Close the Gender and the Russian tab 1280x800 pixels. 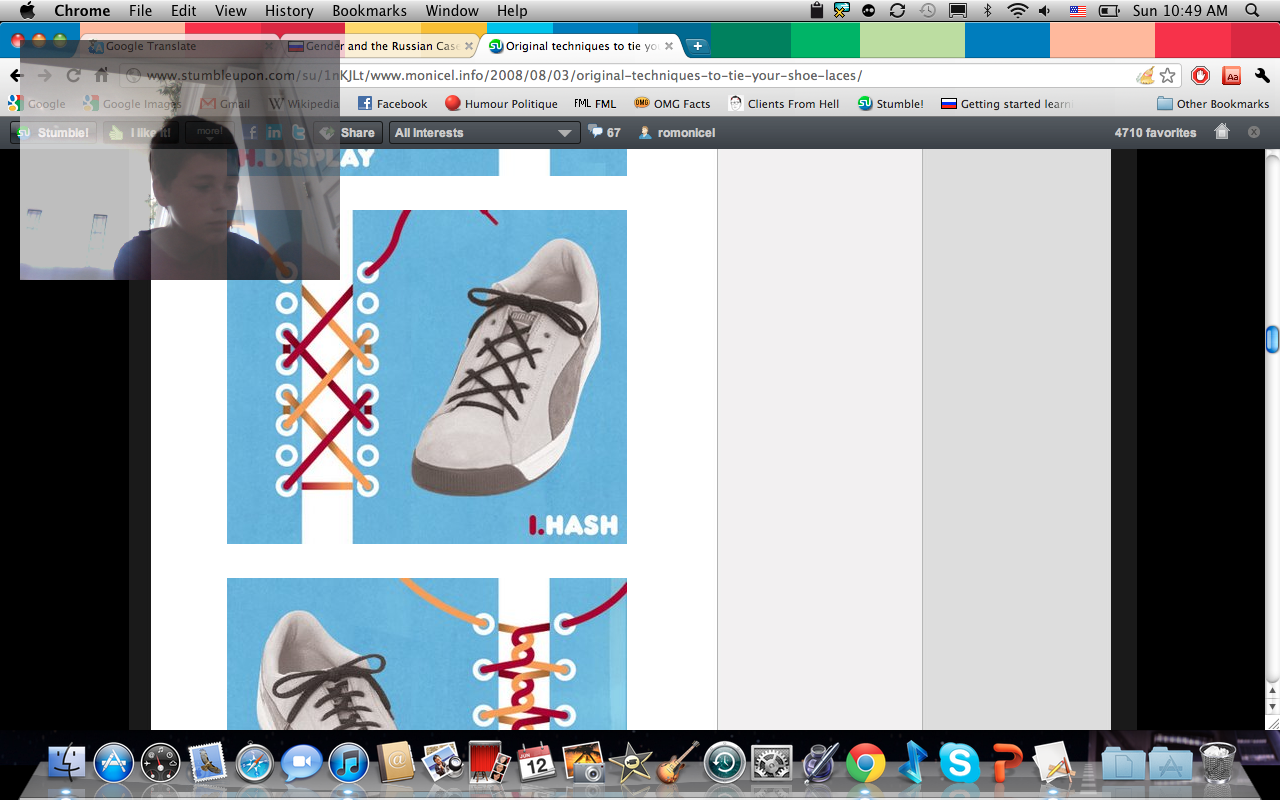coord(469,46)
